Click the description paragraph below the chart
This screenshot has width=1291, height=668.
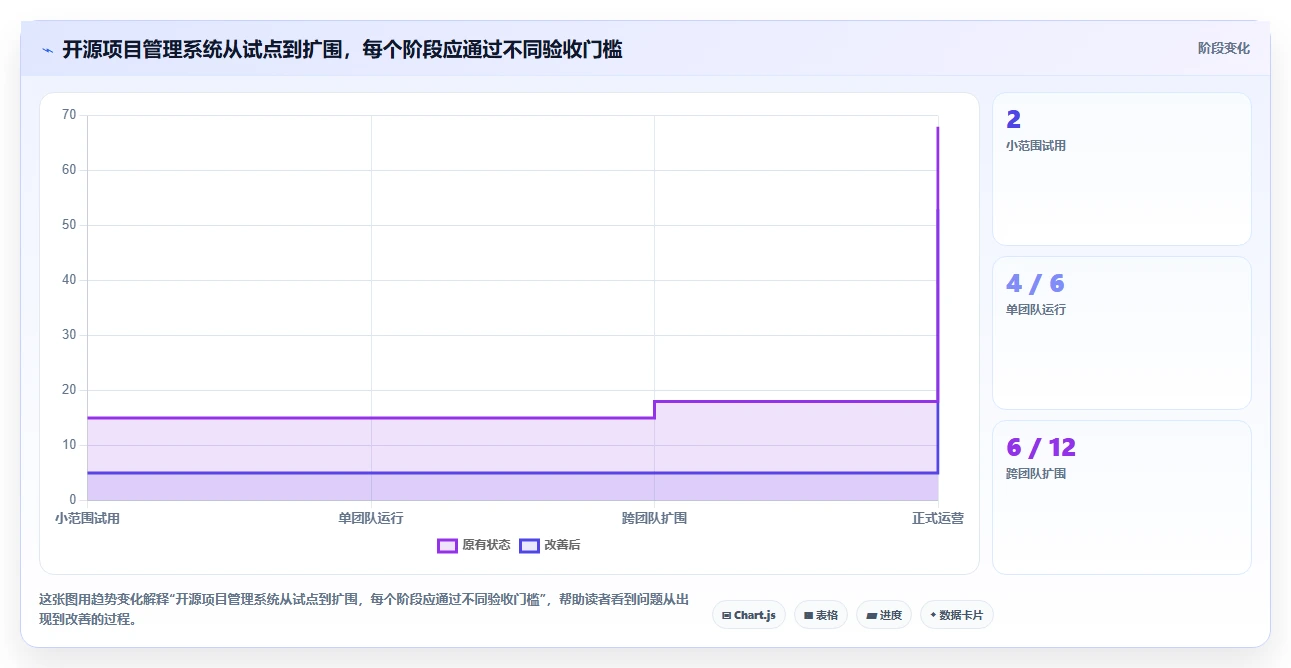364,609
